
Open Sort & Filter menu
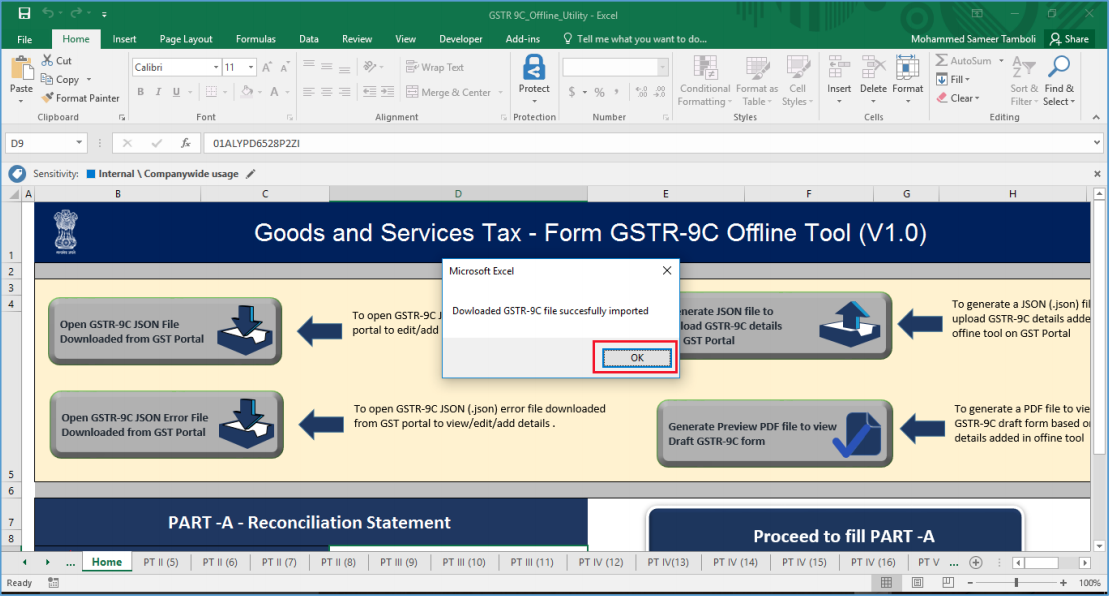[x=1024, y=81]
